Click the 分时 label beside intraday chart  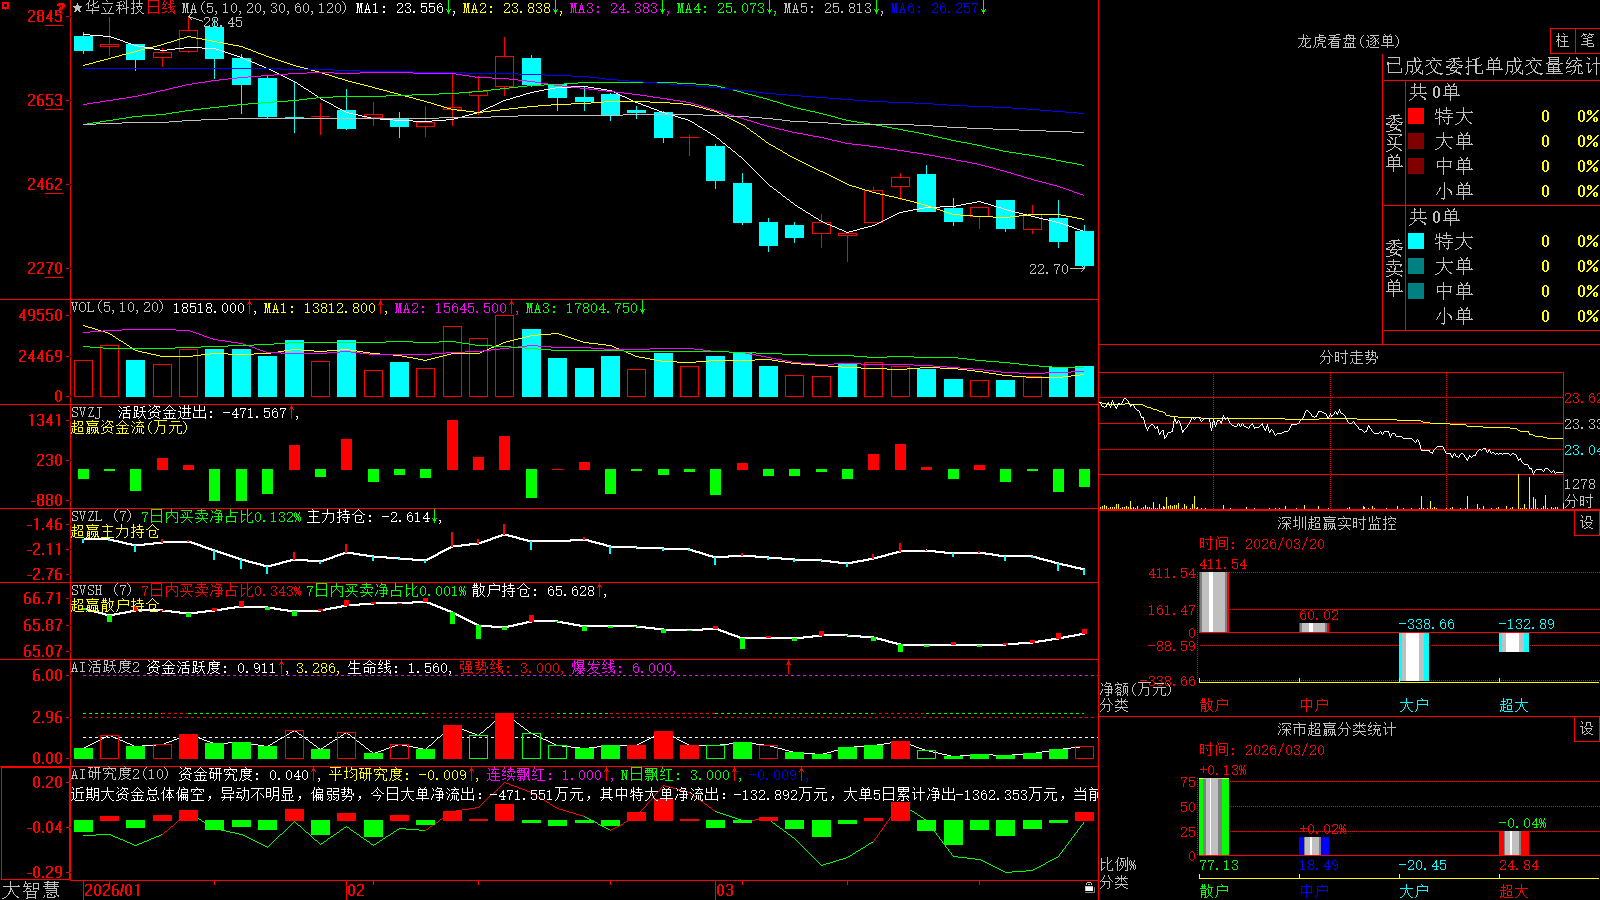(x=1579, y=500)
